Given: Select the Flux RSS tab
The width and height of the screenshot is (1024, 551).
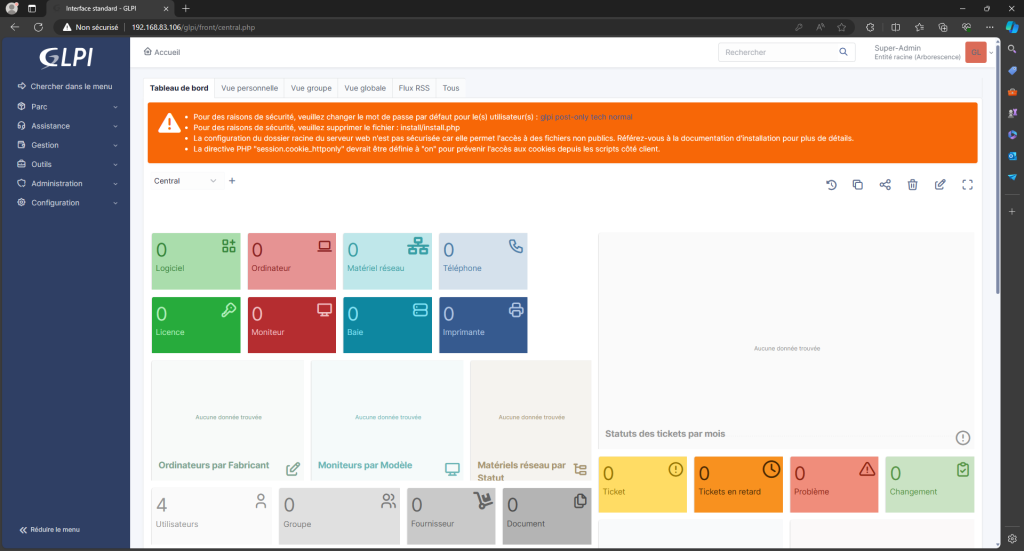Looking at the screenshot, I should point(413,88).
